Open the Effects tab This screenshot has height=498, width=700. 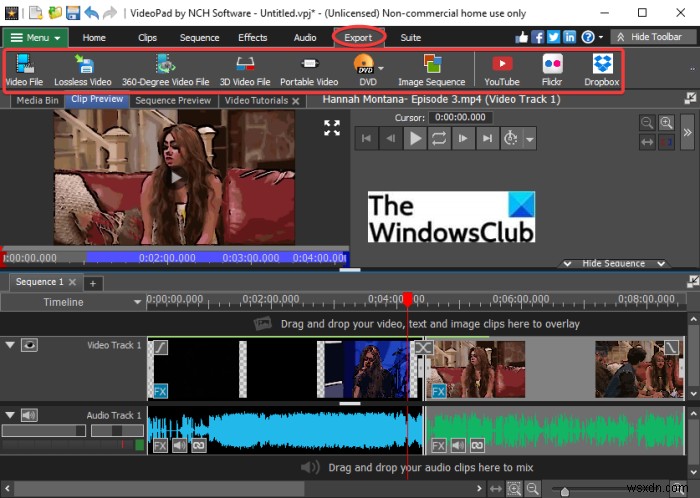[253, 37]
